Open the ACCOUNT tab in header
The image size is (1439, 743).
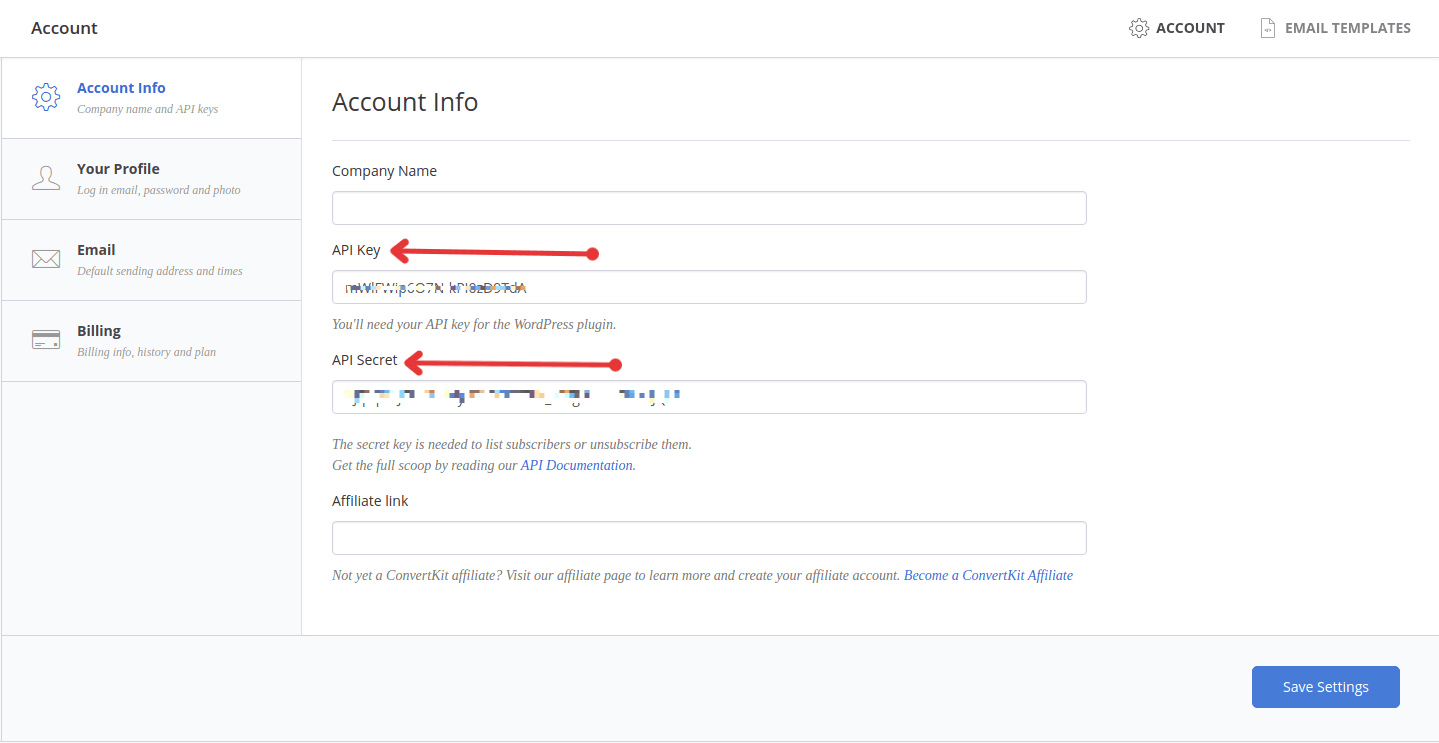click(1176, 28)
